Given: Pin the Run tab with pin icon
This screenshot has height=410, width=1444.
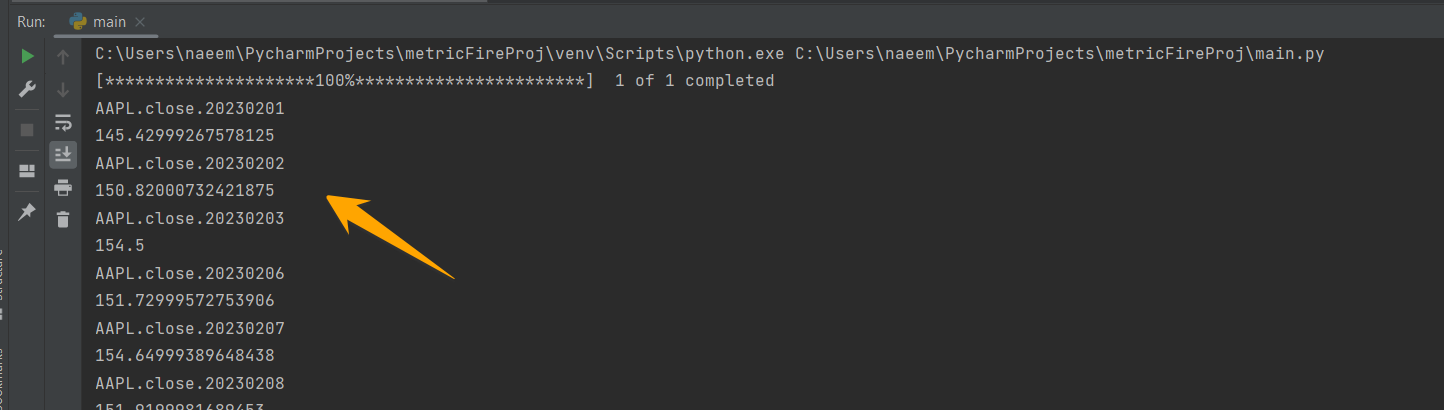Looking at the screenshot, I should [28, 211].
